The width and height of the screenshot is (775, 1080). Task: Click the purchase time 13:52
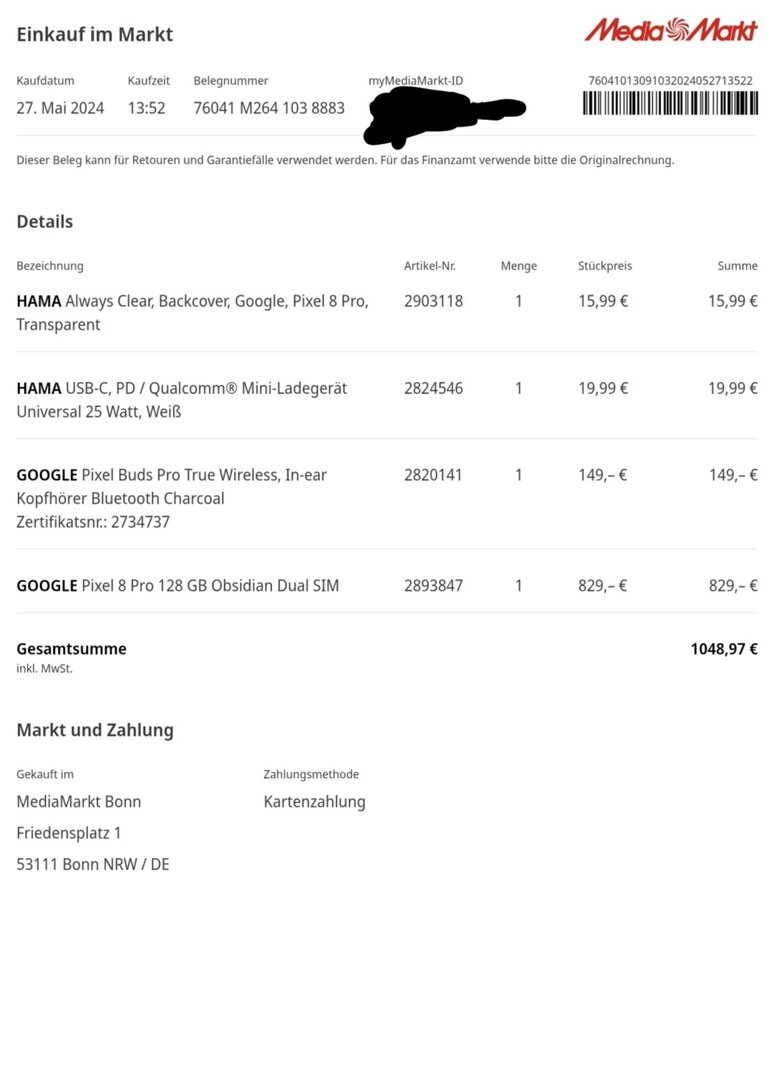click(146, 108)
